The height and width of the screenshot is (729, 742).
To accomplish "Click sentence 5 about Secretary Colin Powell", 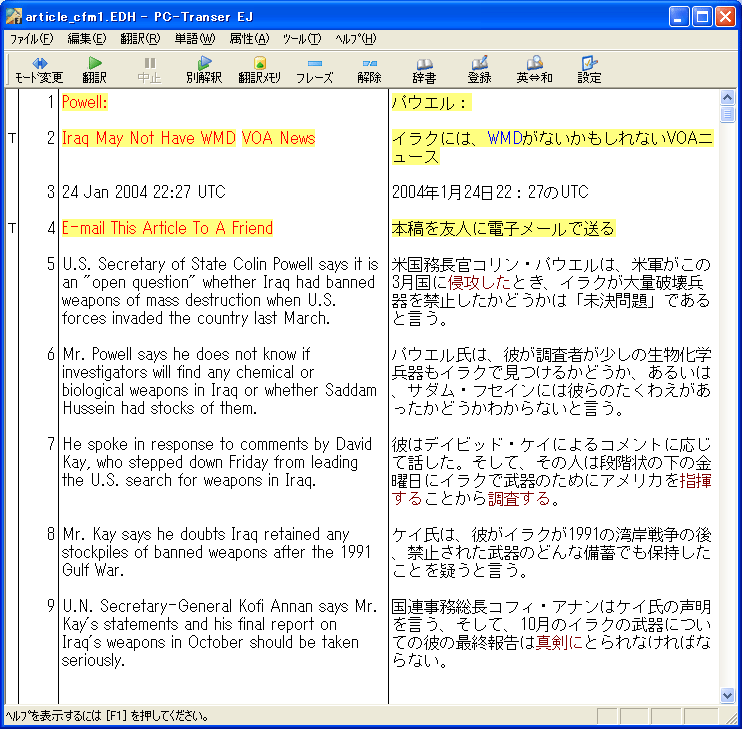I will (220, 291).
